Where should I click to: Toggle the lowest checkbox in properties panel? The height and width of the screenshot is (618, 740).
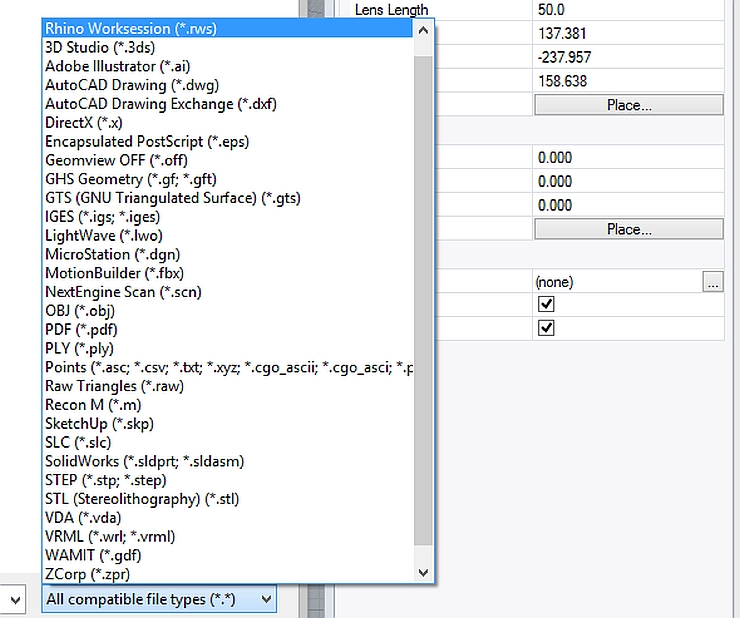(546, 328)
